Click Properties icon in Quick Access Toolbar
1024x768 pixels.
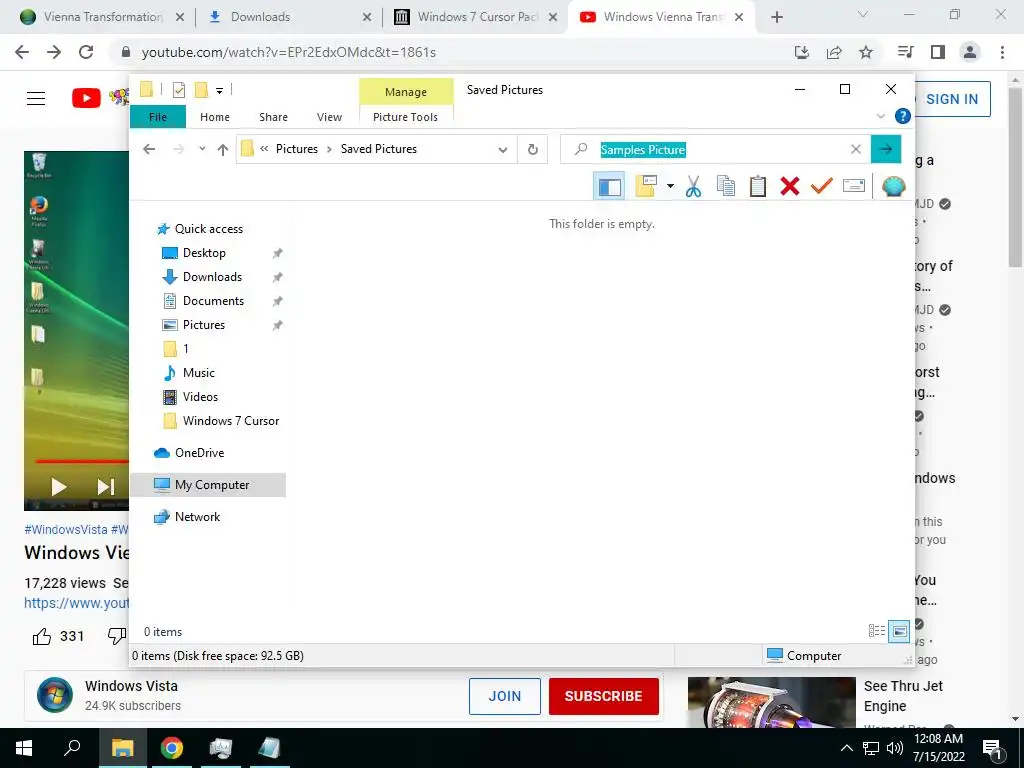click(178, 90)
